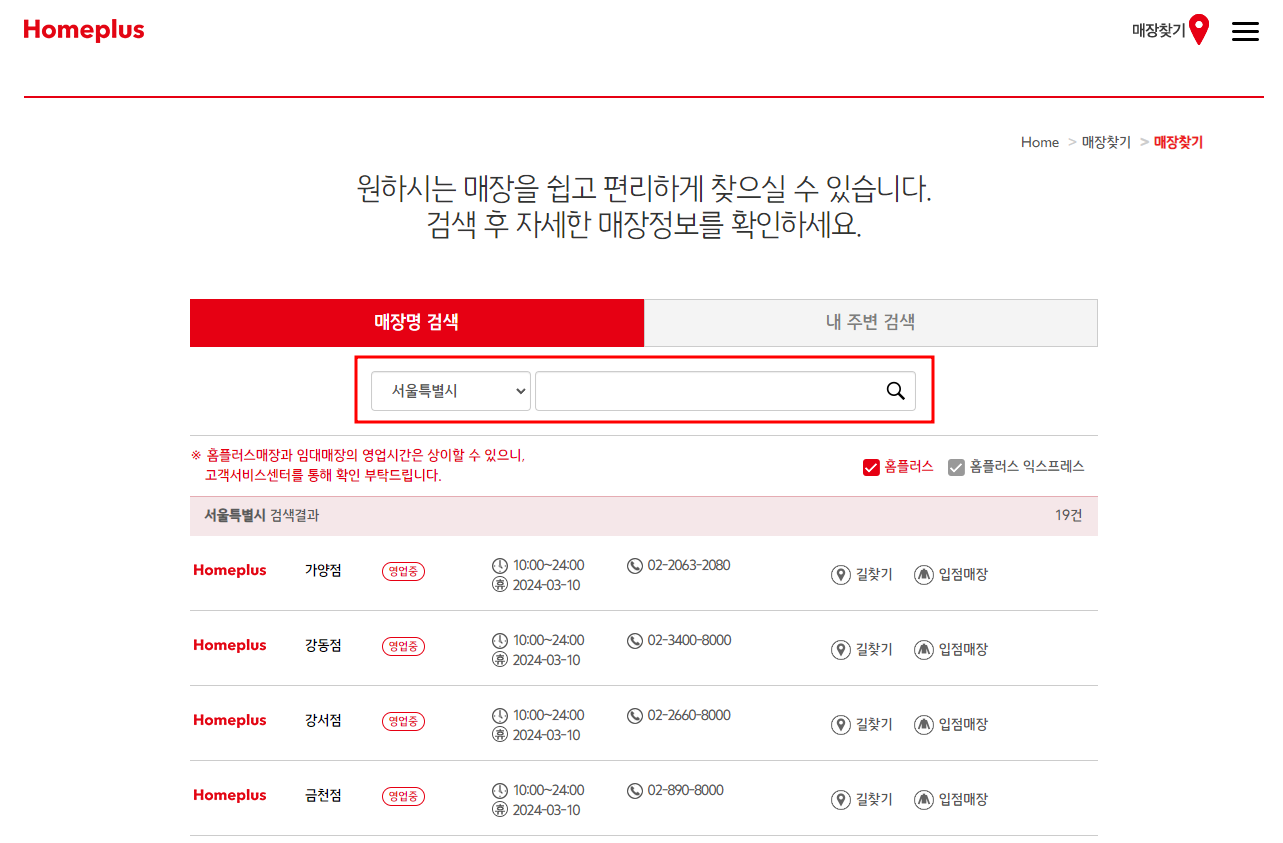Click the directions pin icon for 가양점
This screenshot has width=1283, height=843.
841,575
